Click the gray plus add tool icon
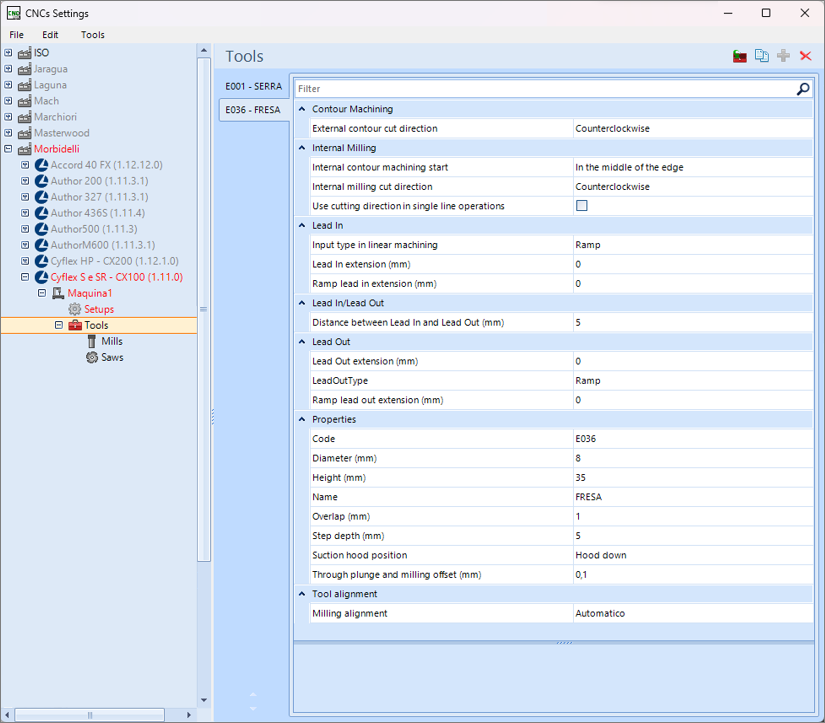Viewport: 825px width, 723px height. (x=783, y=56)
